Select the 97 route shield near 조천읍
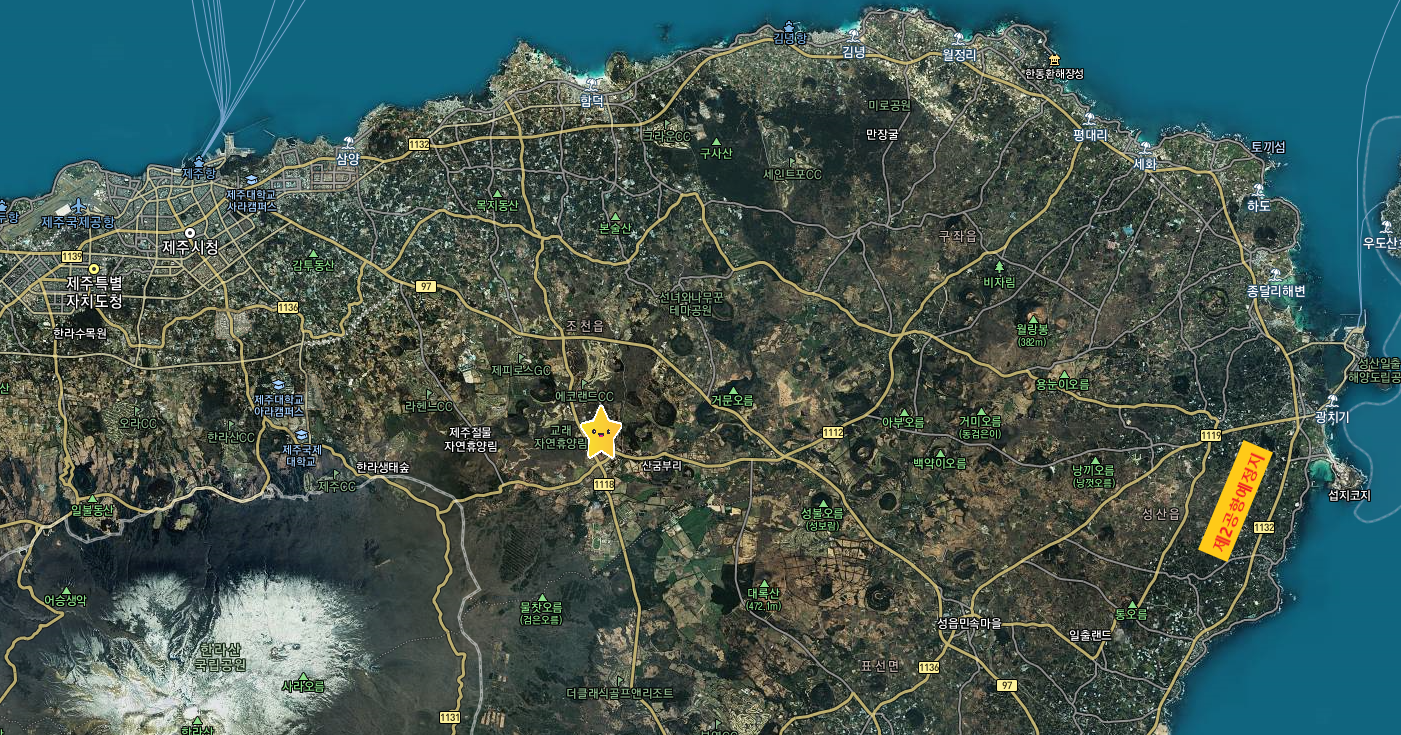This screenshot has height=735, width=1401. tap(426, 286)
